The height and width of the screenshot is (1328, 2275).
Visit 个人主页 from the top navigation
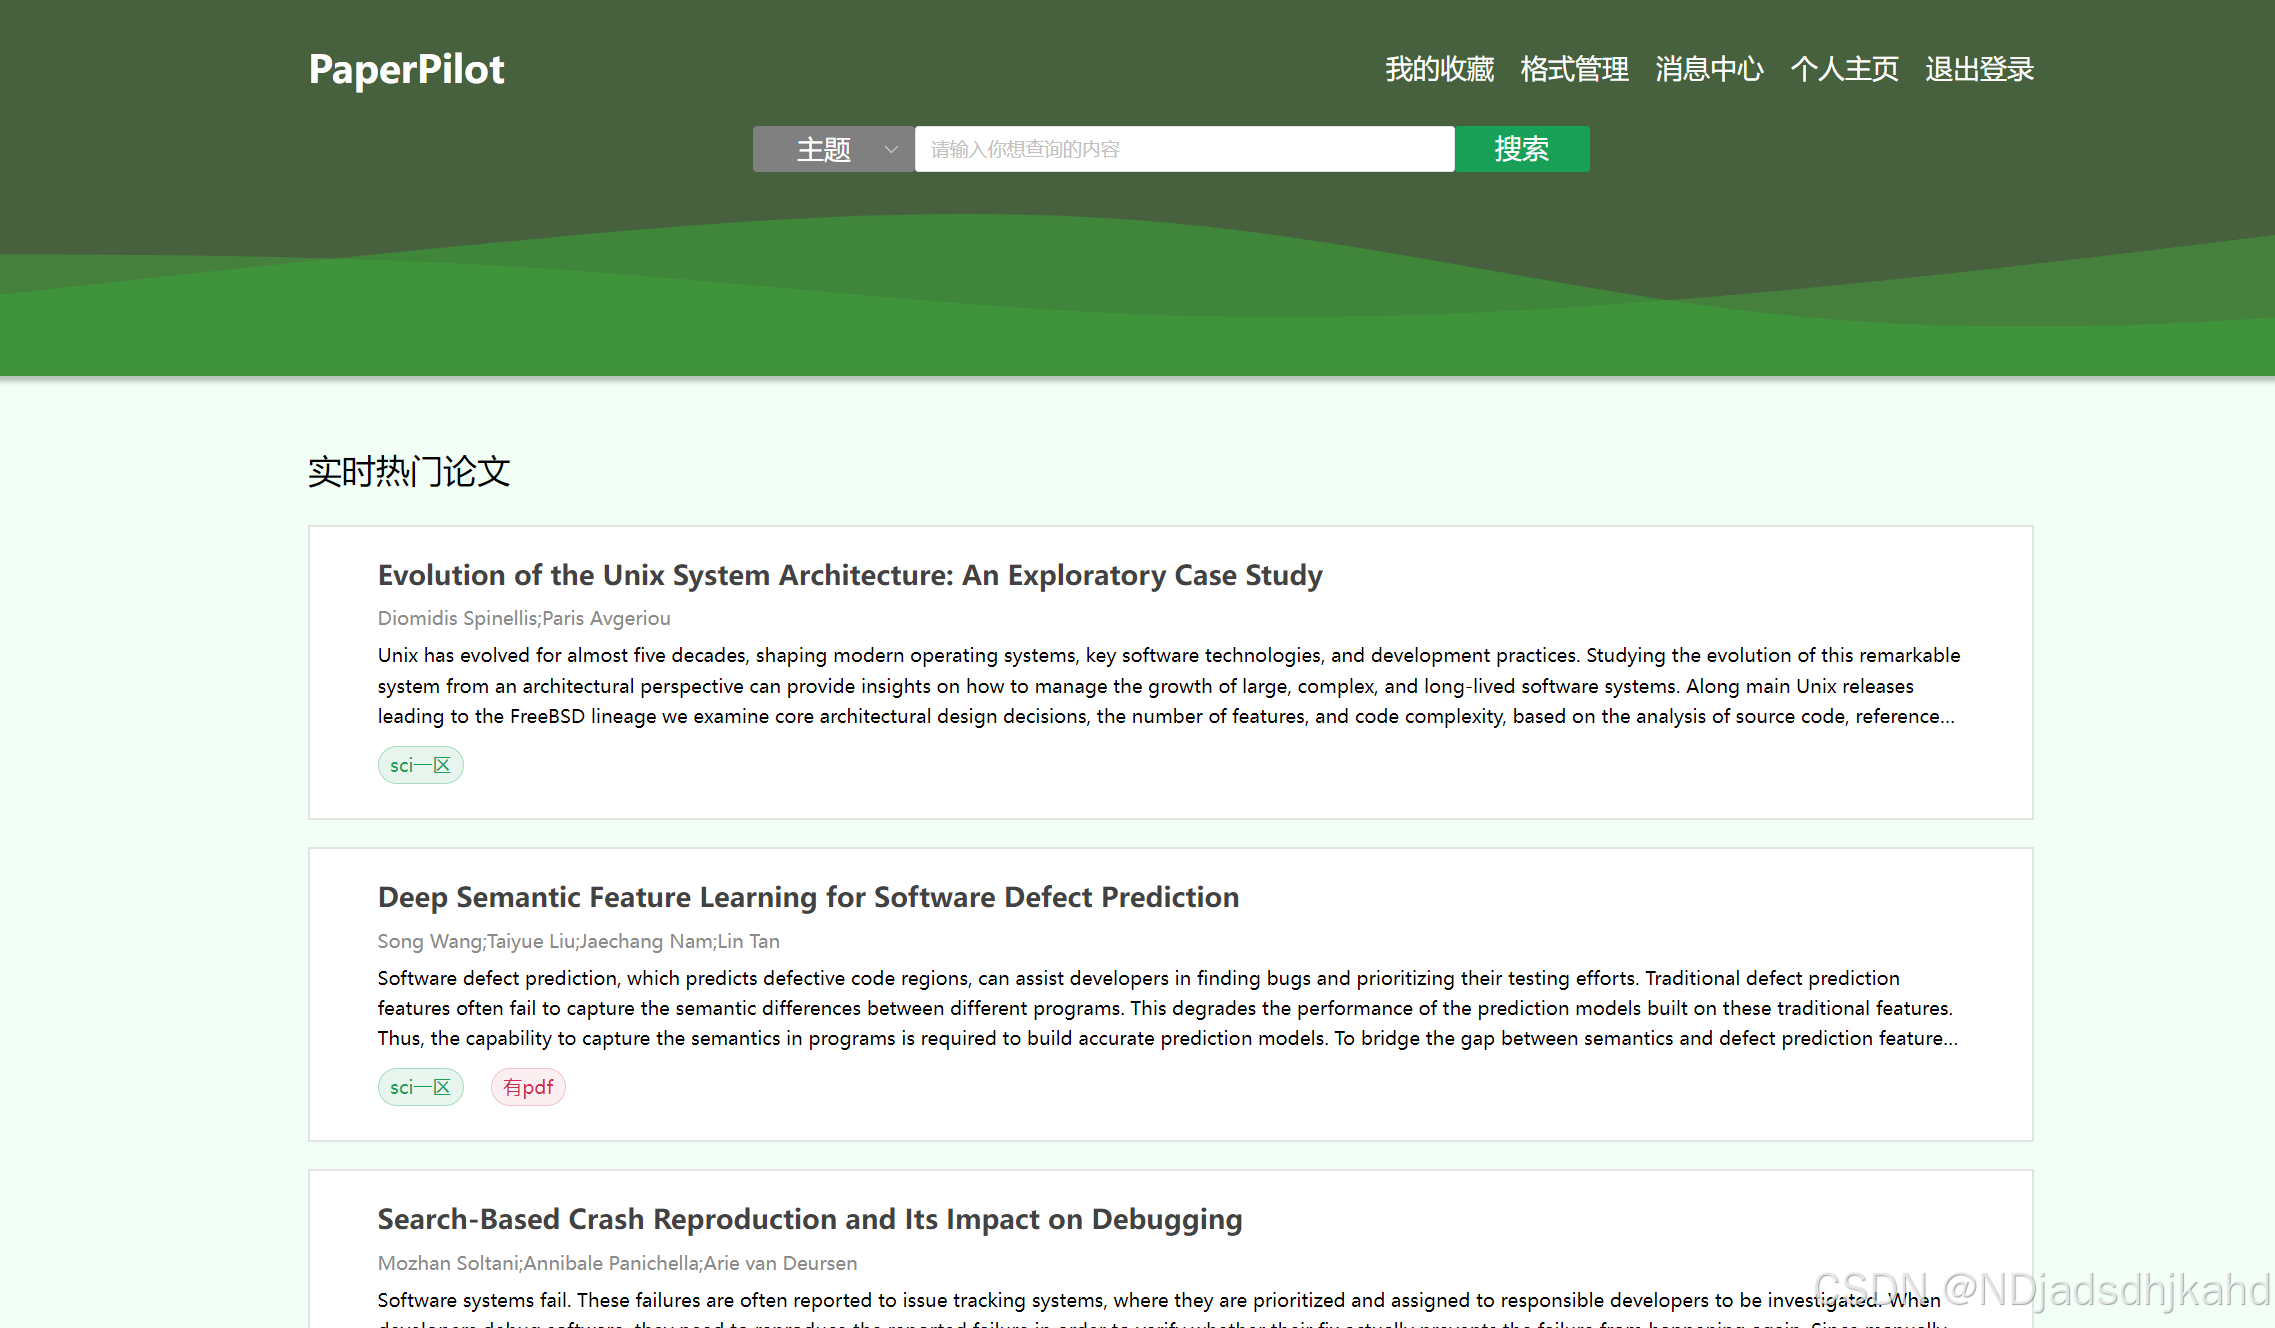click(1844, 69)
